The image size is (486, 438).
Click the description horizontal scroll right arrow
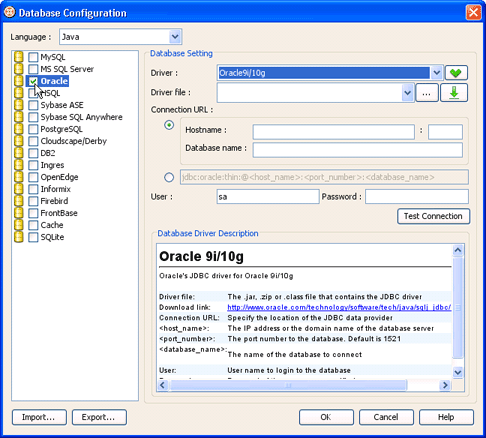point(445,385)
